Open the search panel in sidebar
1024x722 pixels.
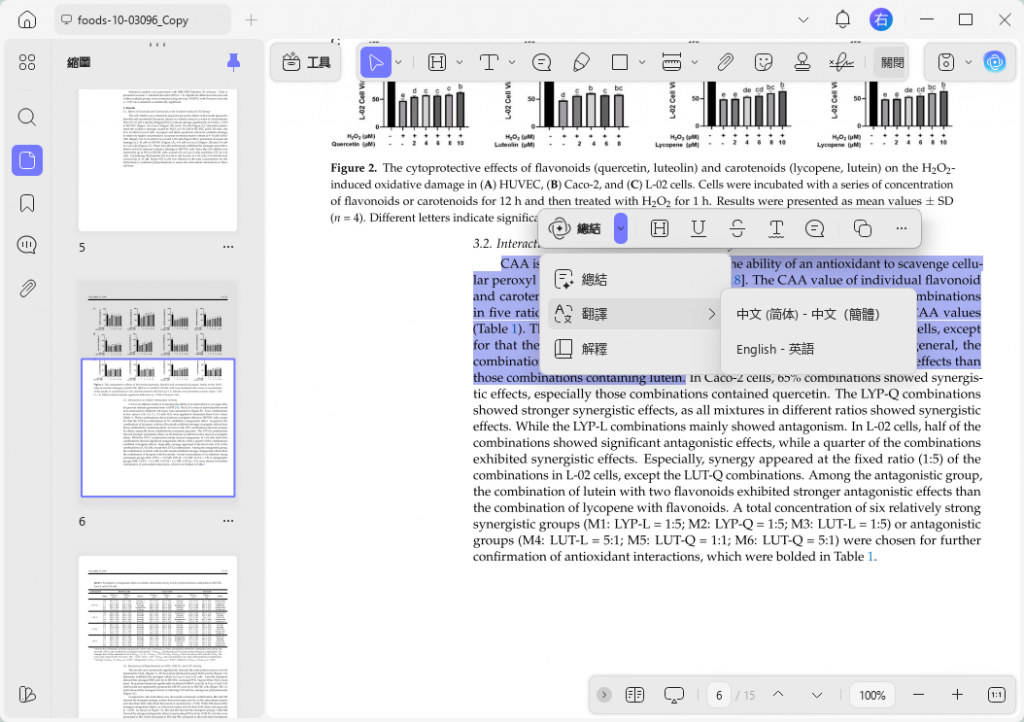click(27, 118)
